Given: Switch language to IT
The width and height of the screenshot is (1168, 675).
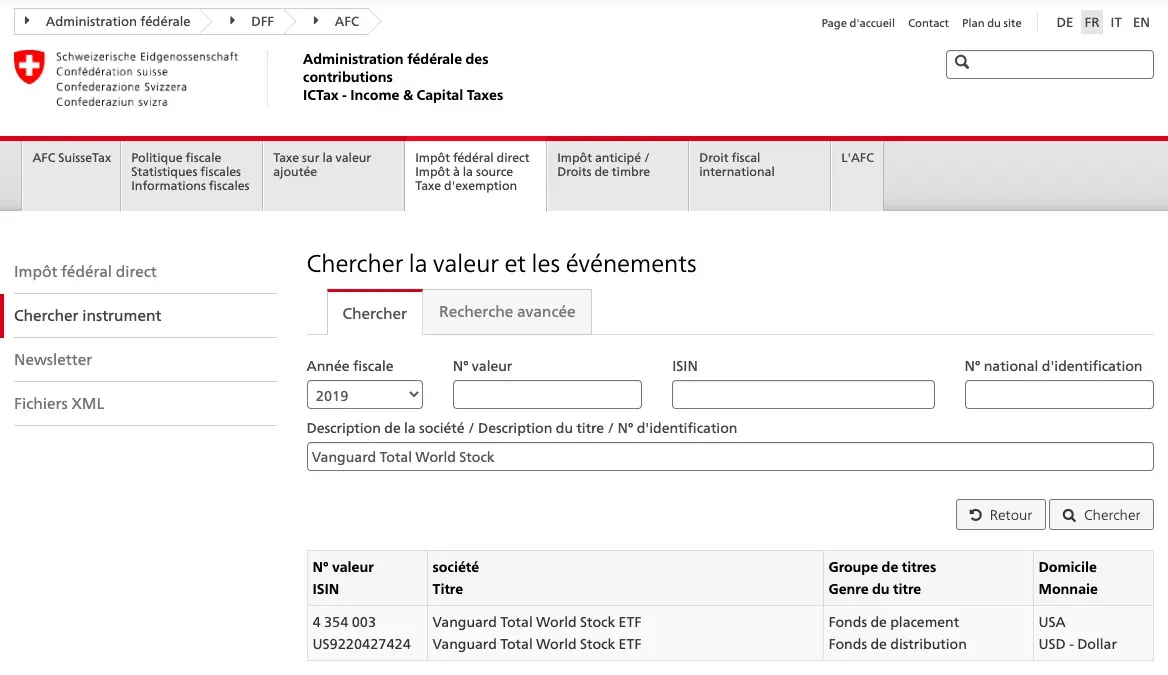Looking at the screenshot, I should (x=1116, y=22).
